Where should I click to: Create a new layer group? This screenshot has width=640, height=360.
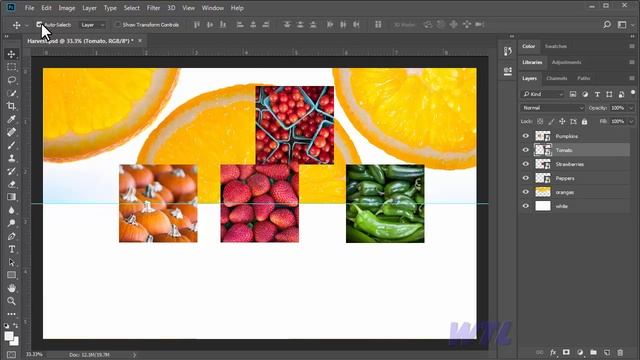point(593,352)
